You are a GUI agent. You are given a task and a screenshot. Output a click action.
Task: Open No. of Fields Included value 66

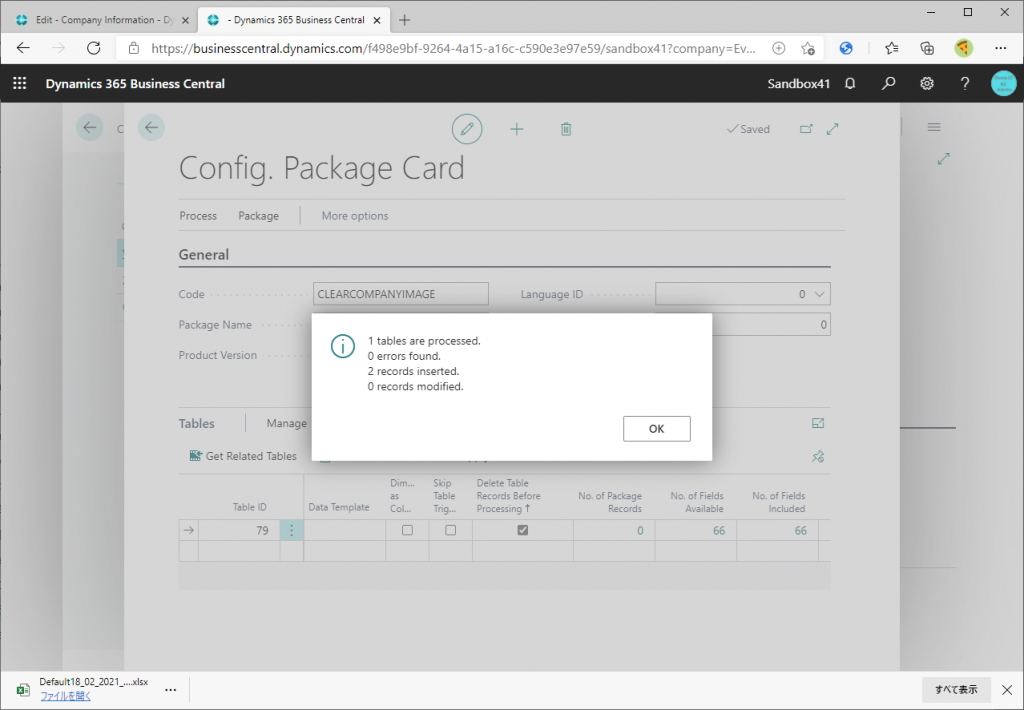pyautogui.click(x=800, y=530)
